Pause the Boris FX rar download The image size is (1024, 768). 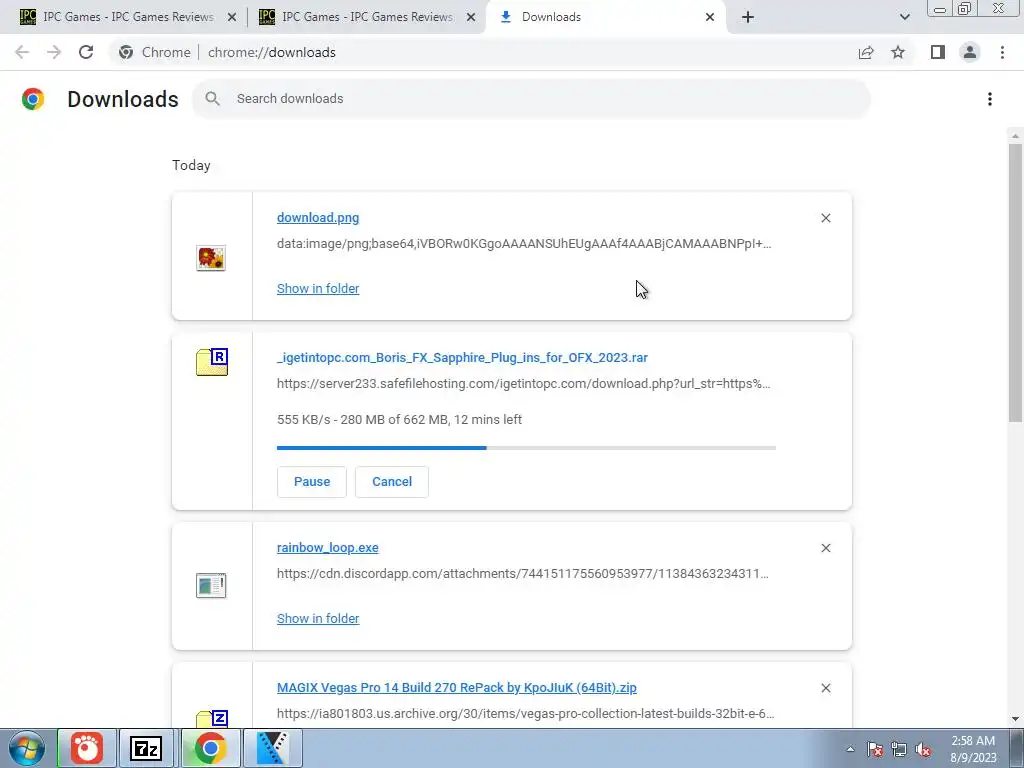312,482
